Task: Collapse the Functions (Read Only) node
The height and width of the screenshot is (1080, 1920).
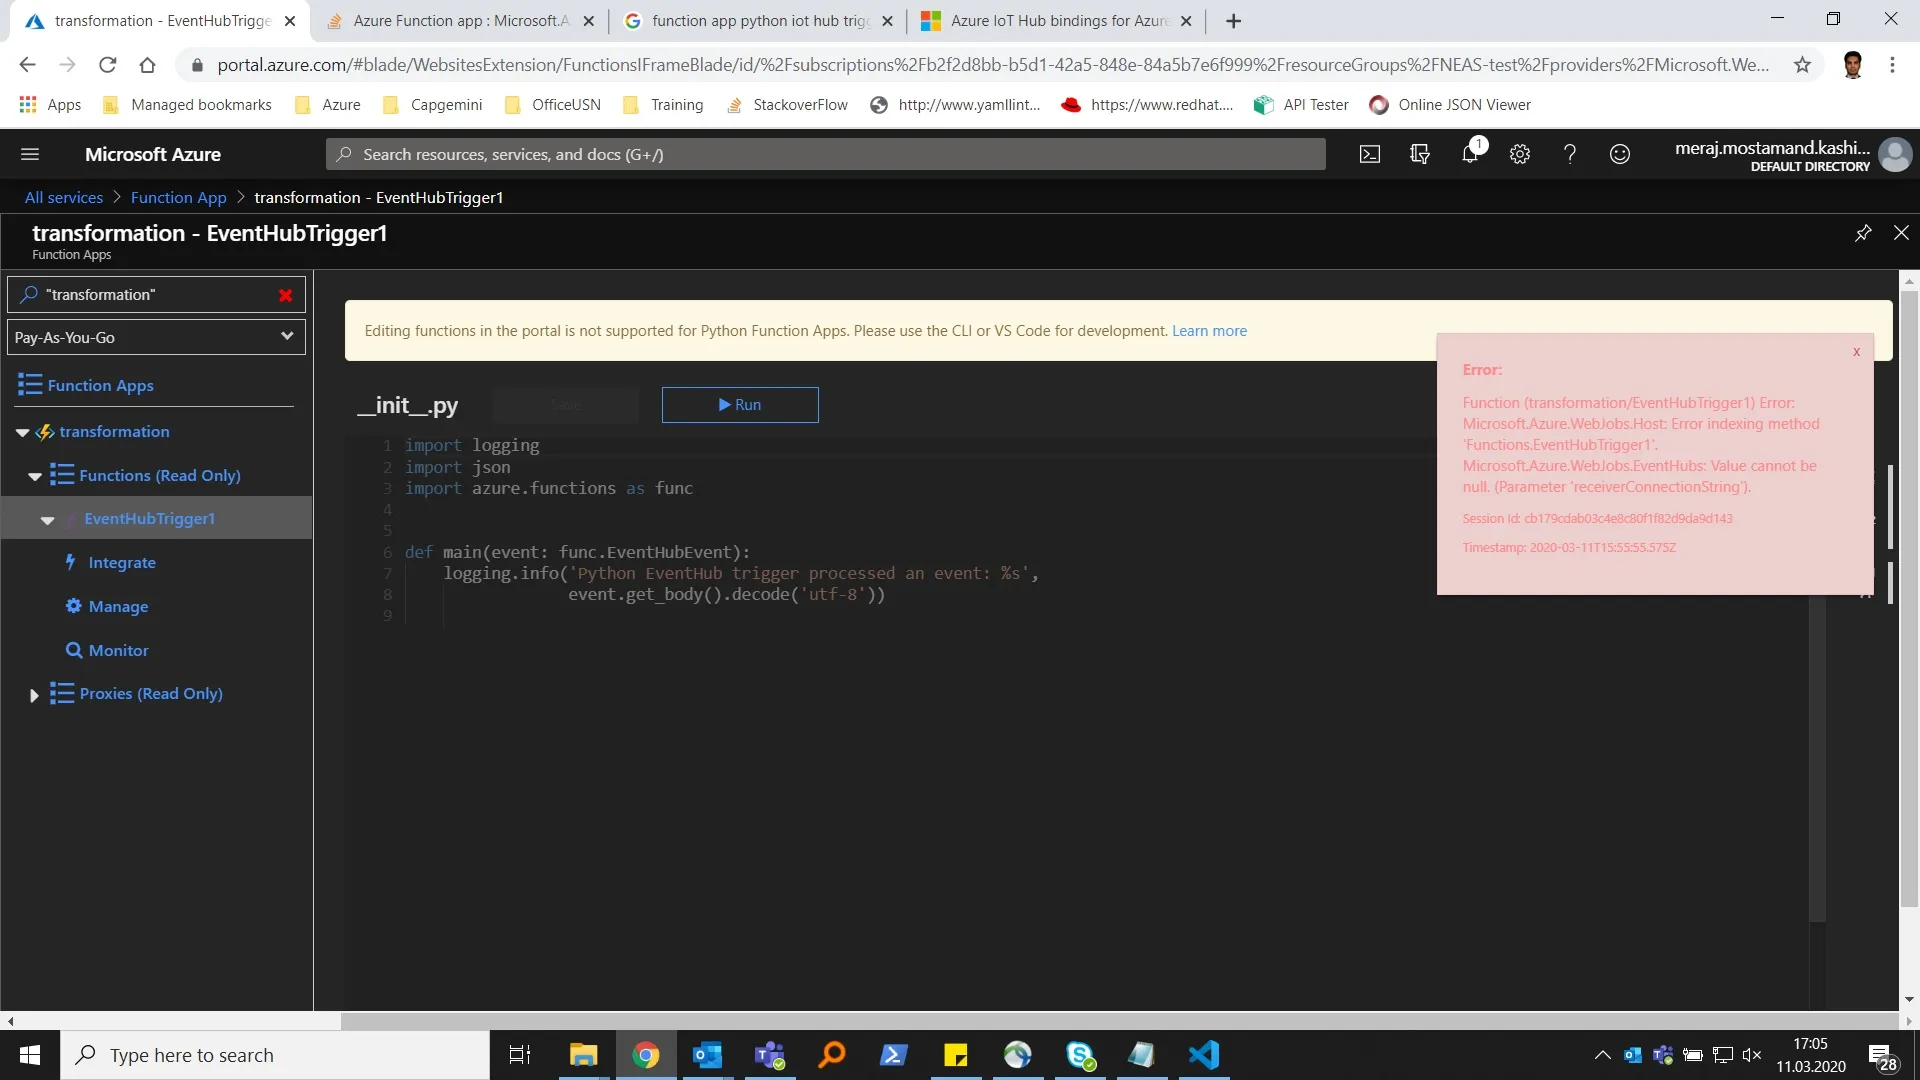Action: pyautogui.click(x=35, y=476)
